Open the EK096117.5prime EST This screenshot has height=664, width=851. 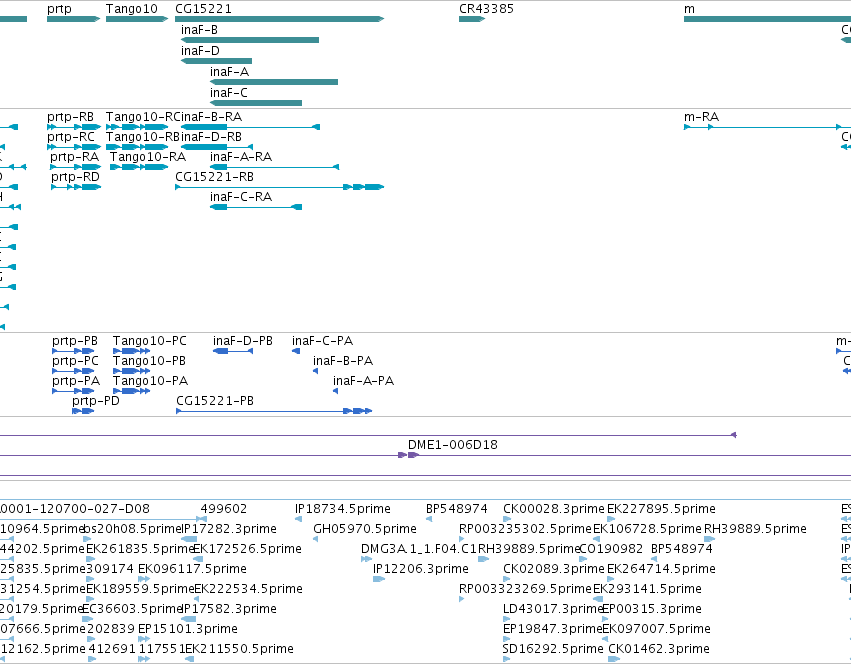(192, 568)
